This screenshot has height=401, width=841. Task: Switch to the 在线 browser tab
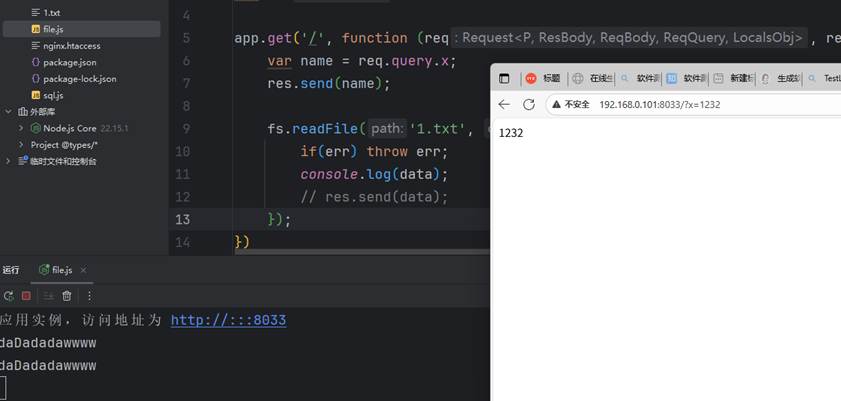point(593,78)
